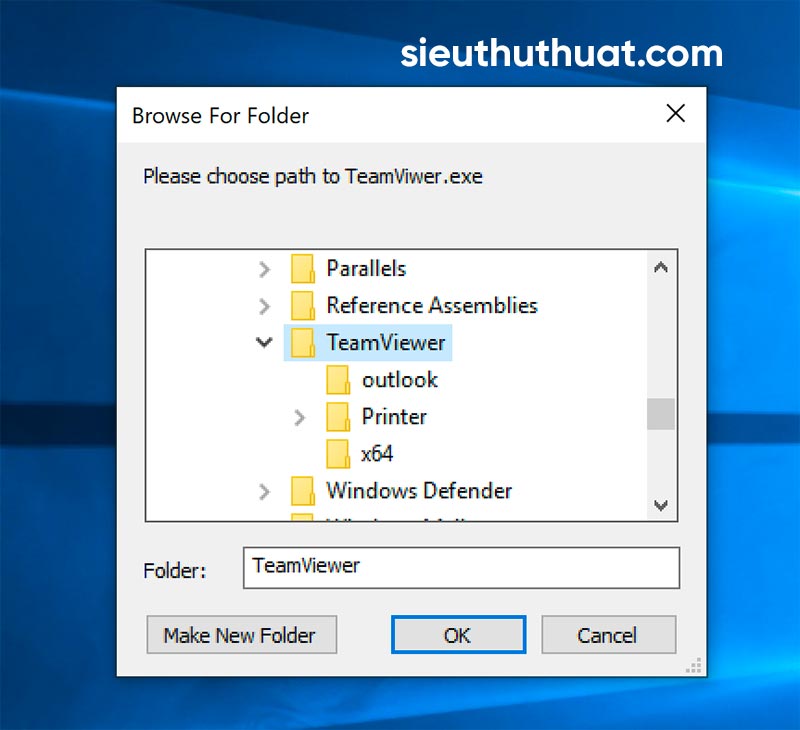
Task: Select the TeamViewer folder name
Action: pyautogui.click(x=386, y=342)
